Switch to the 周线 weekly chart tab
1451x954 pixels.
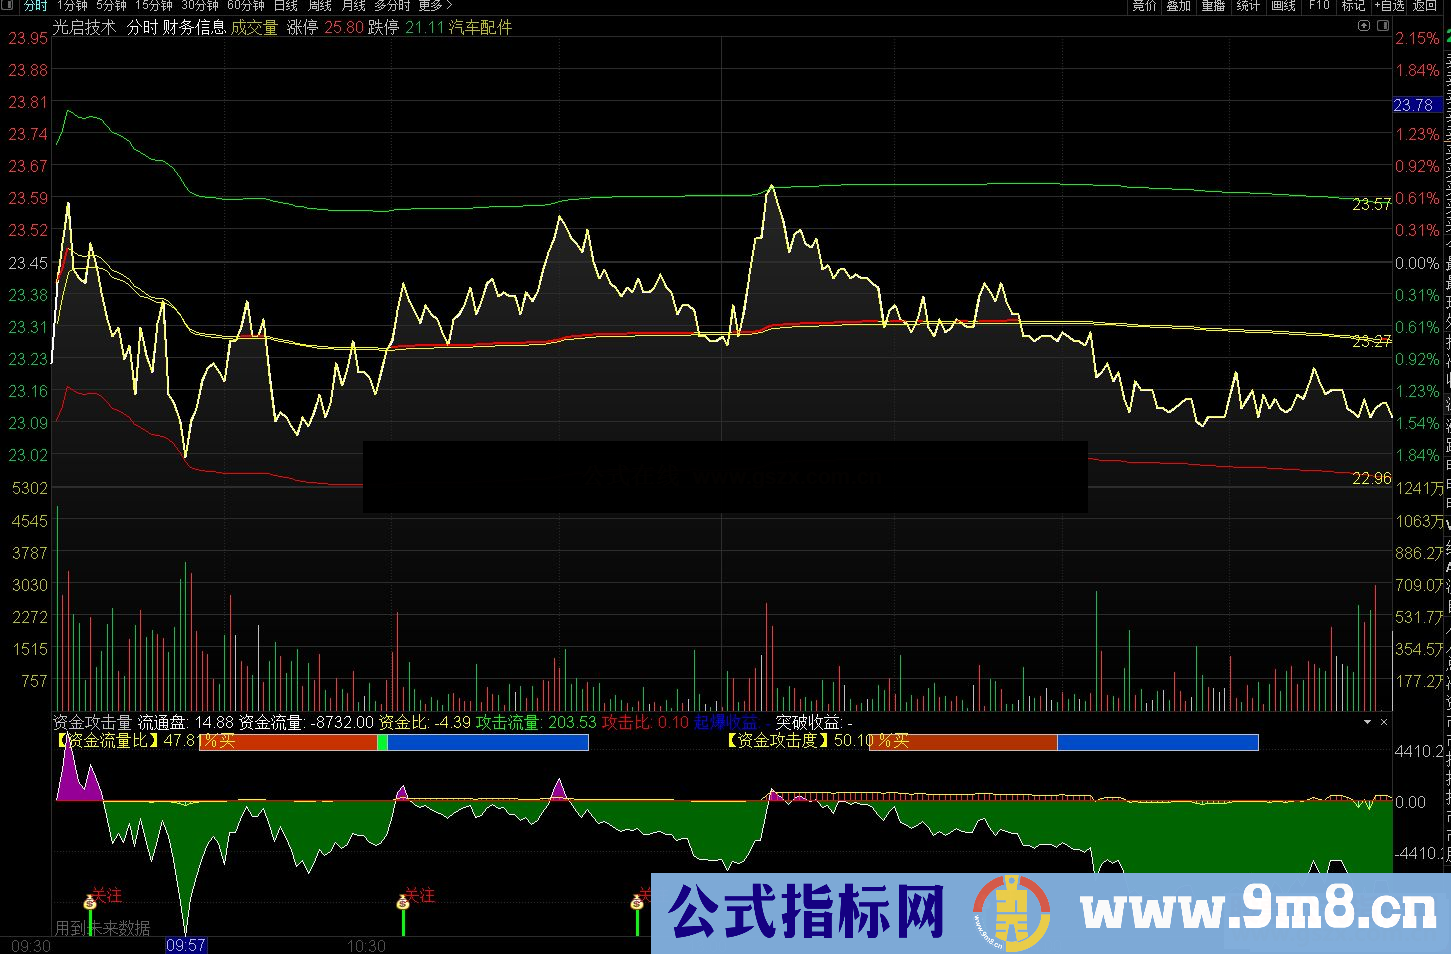(x=320, y=6)
